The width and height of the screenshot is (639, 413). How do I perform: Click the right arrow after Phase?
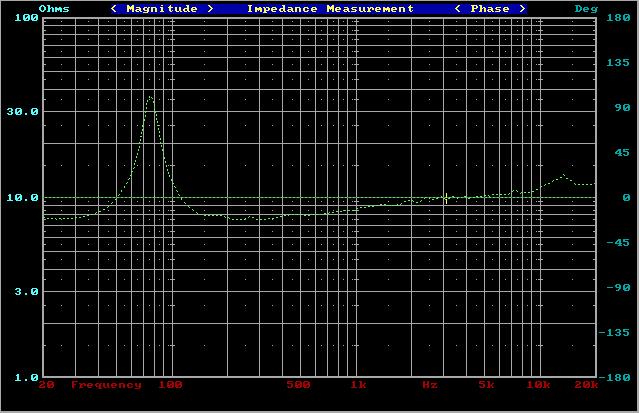tap(522, 9)
